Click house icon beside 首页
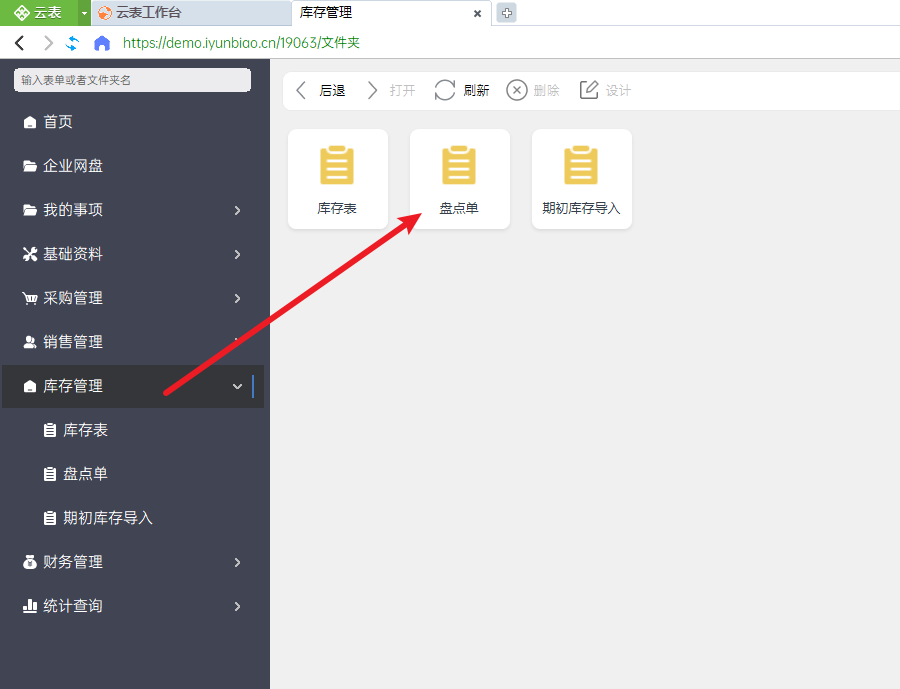This screenshot has width=900, height=689. [x=30, y=122]
